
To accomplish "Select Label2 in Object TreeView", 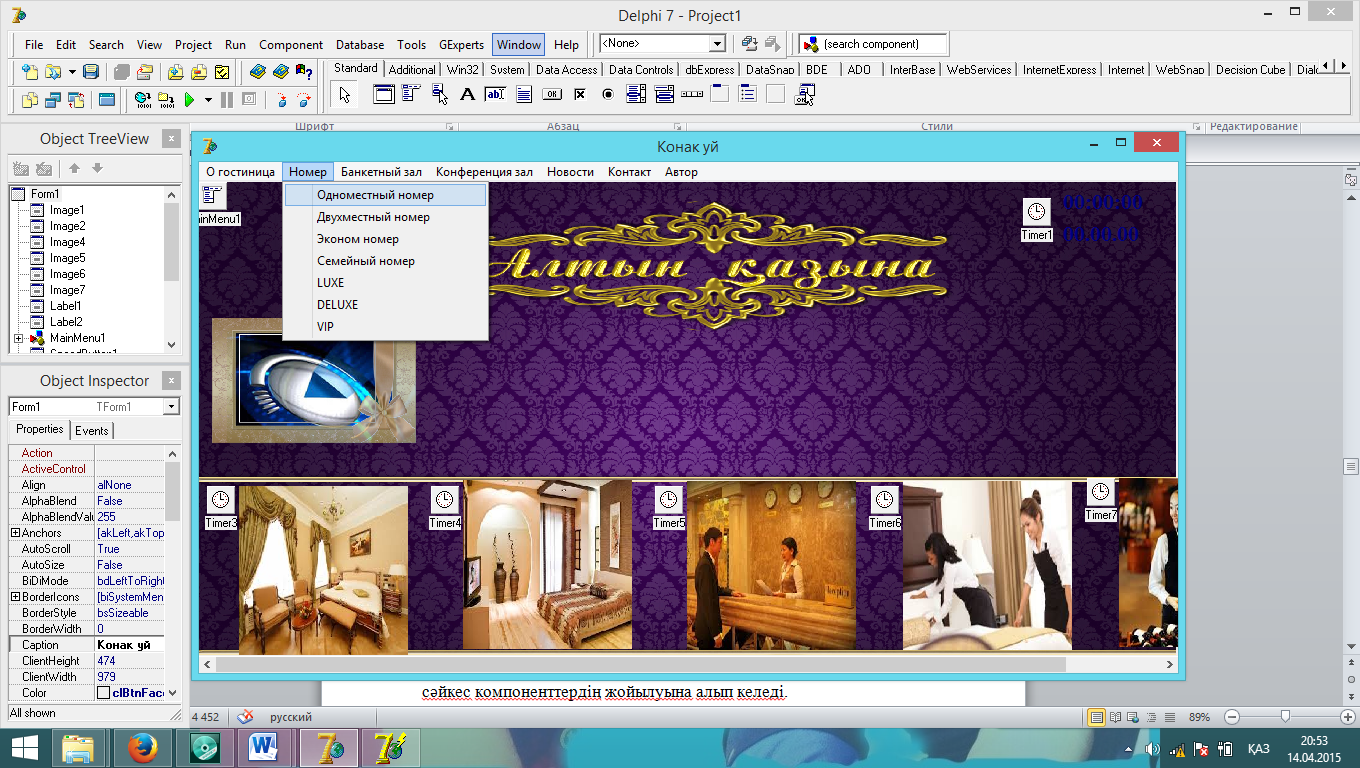I will (x=66, y=322).
